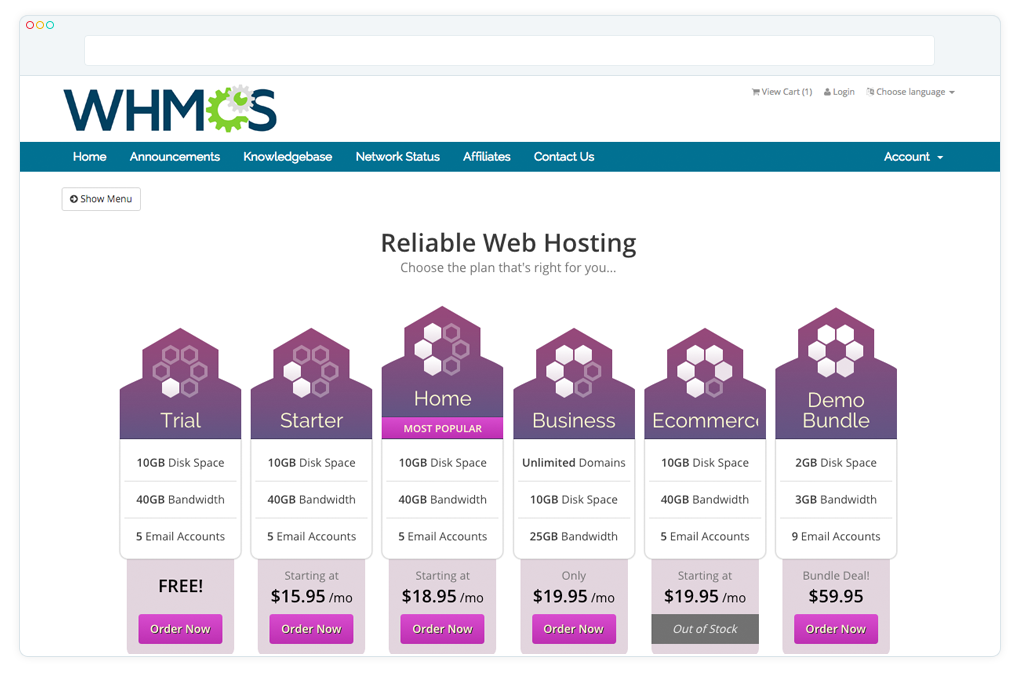Click the Show Menu button
1020x676 pixels.
pos(101,199)
